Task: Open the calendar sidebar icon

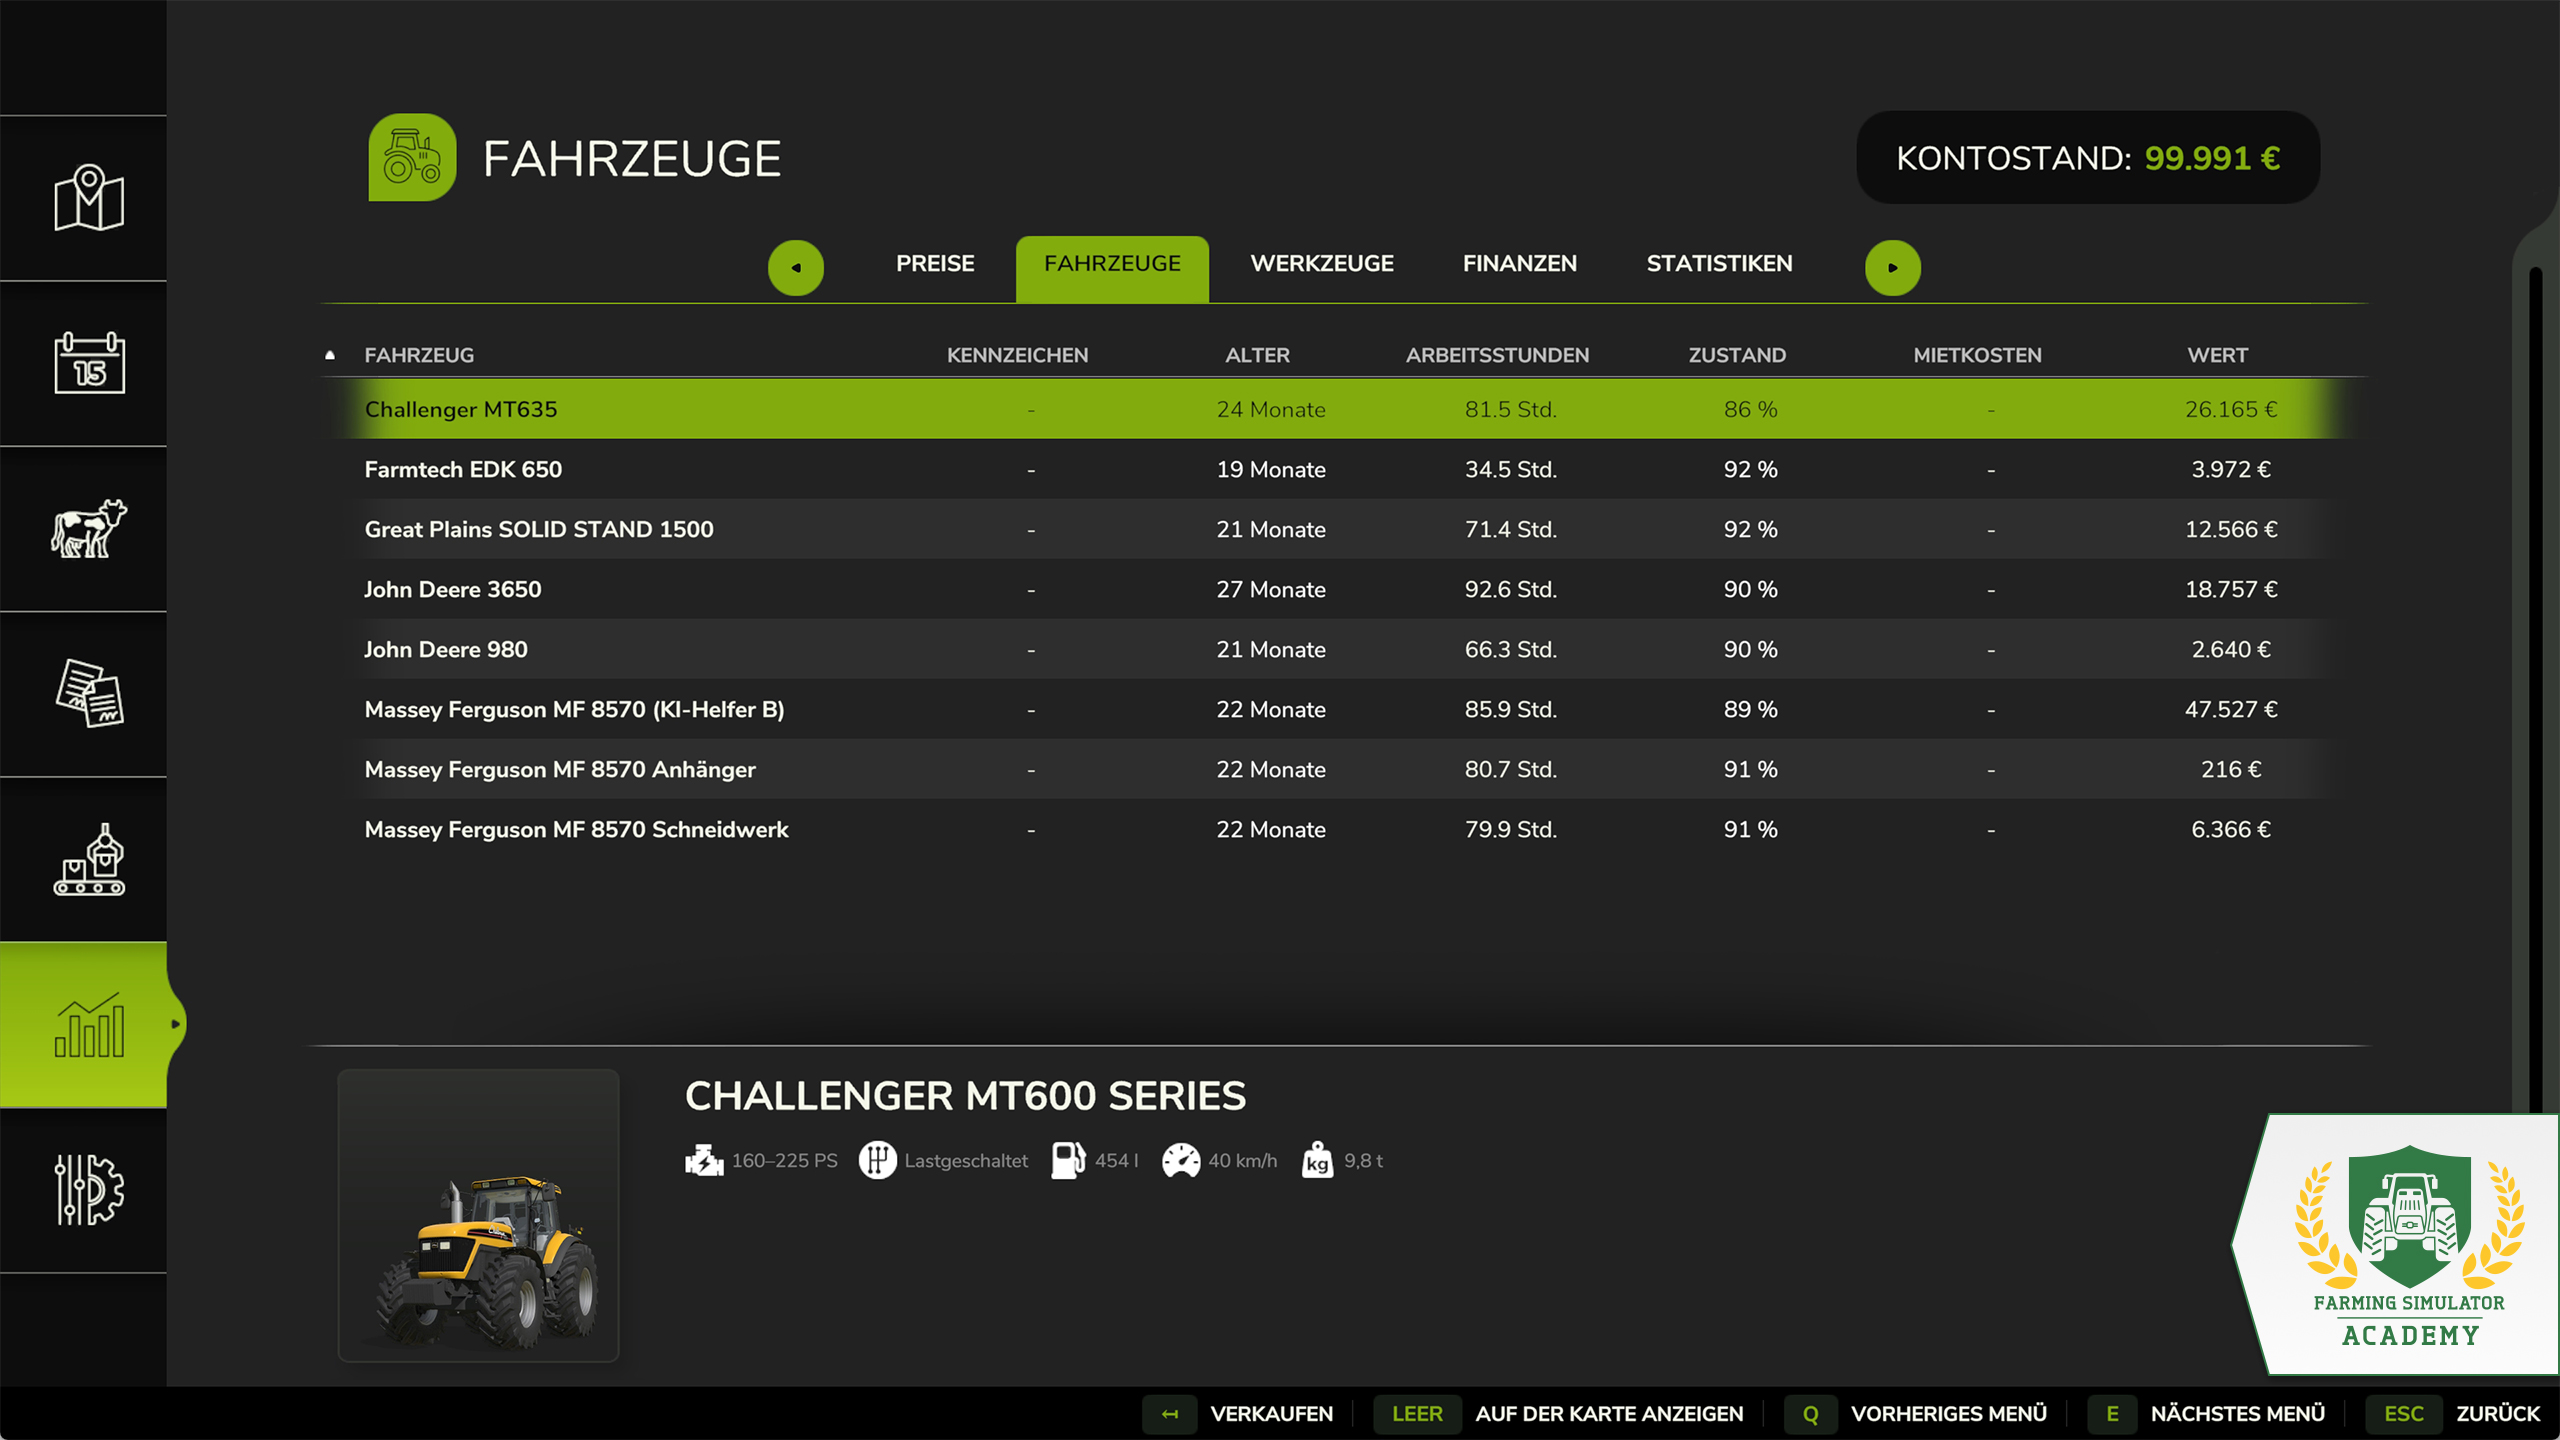Action: [x=89, y=363]
